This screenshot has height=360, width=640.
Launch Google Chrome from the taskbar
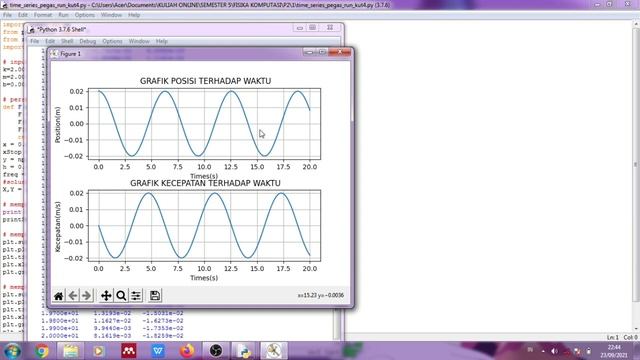click(41, 351)
